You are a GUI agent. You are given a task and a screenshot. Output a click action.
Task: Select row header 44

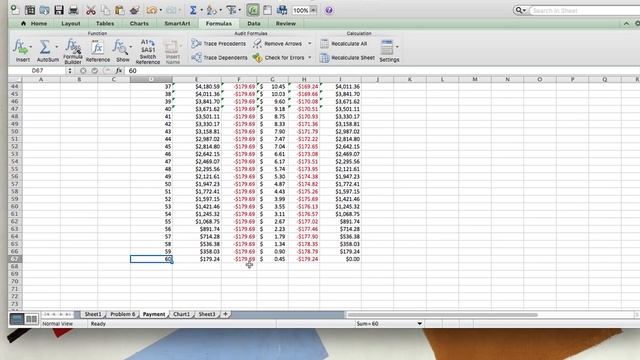click(15, 87)
